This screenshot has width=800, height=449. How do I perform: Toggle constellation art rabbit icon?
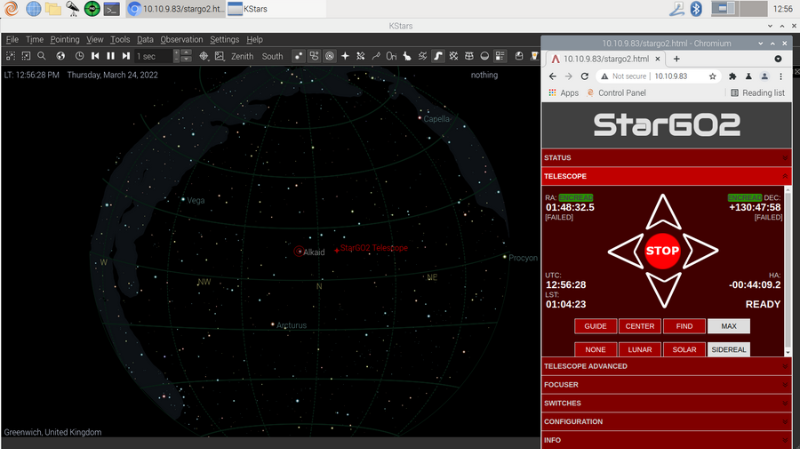[407, 56]
